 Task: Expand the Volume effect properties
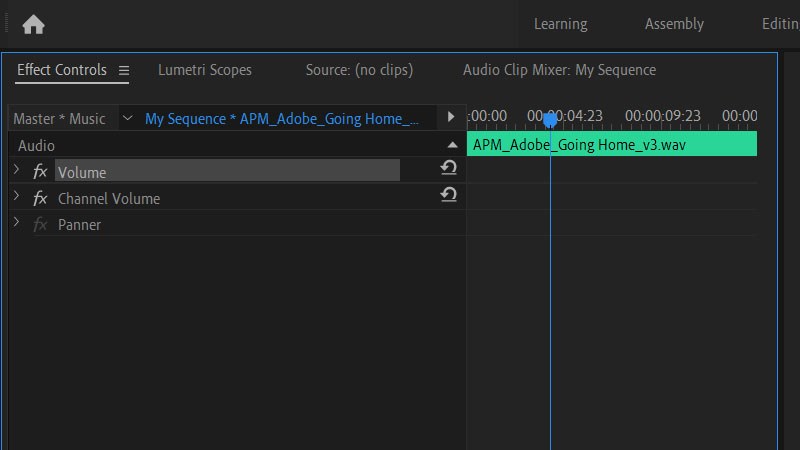click(x=16, y=170)
